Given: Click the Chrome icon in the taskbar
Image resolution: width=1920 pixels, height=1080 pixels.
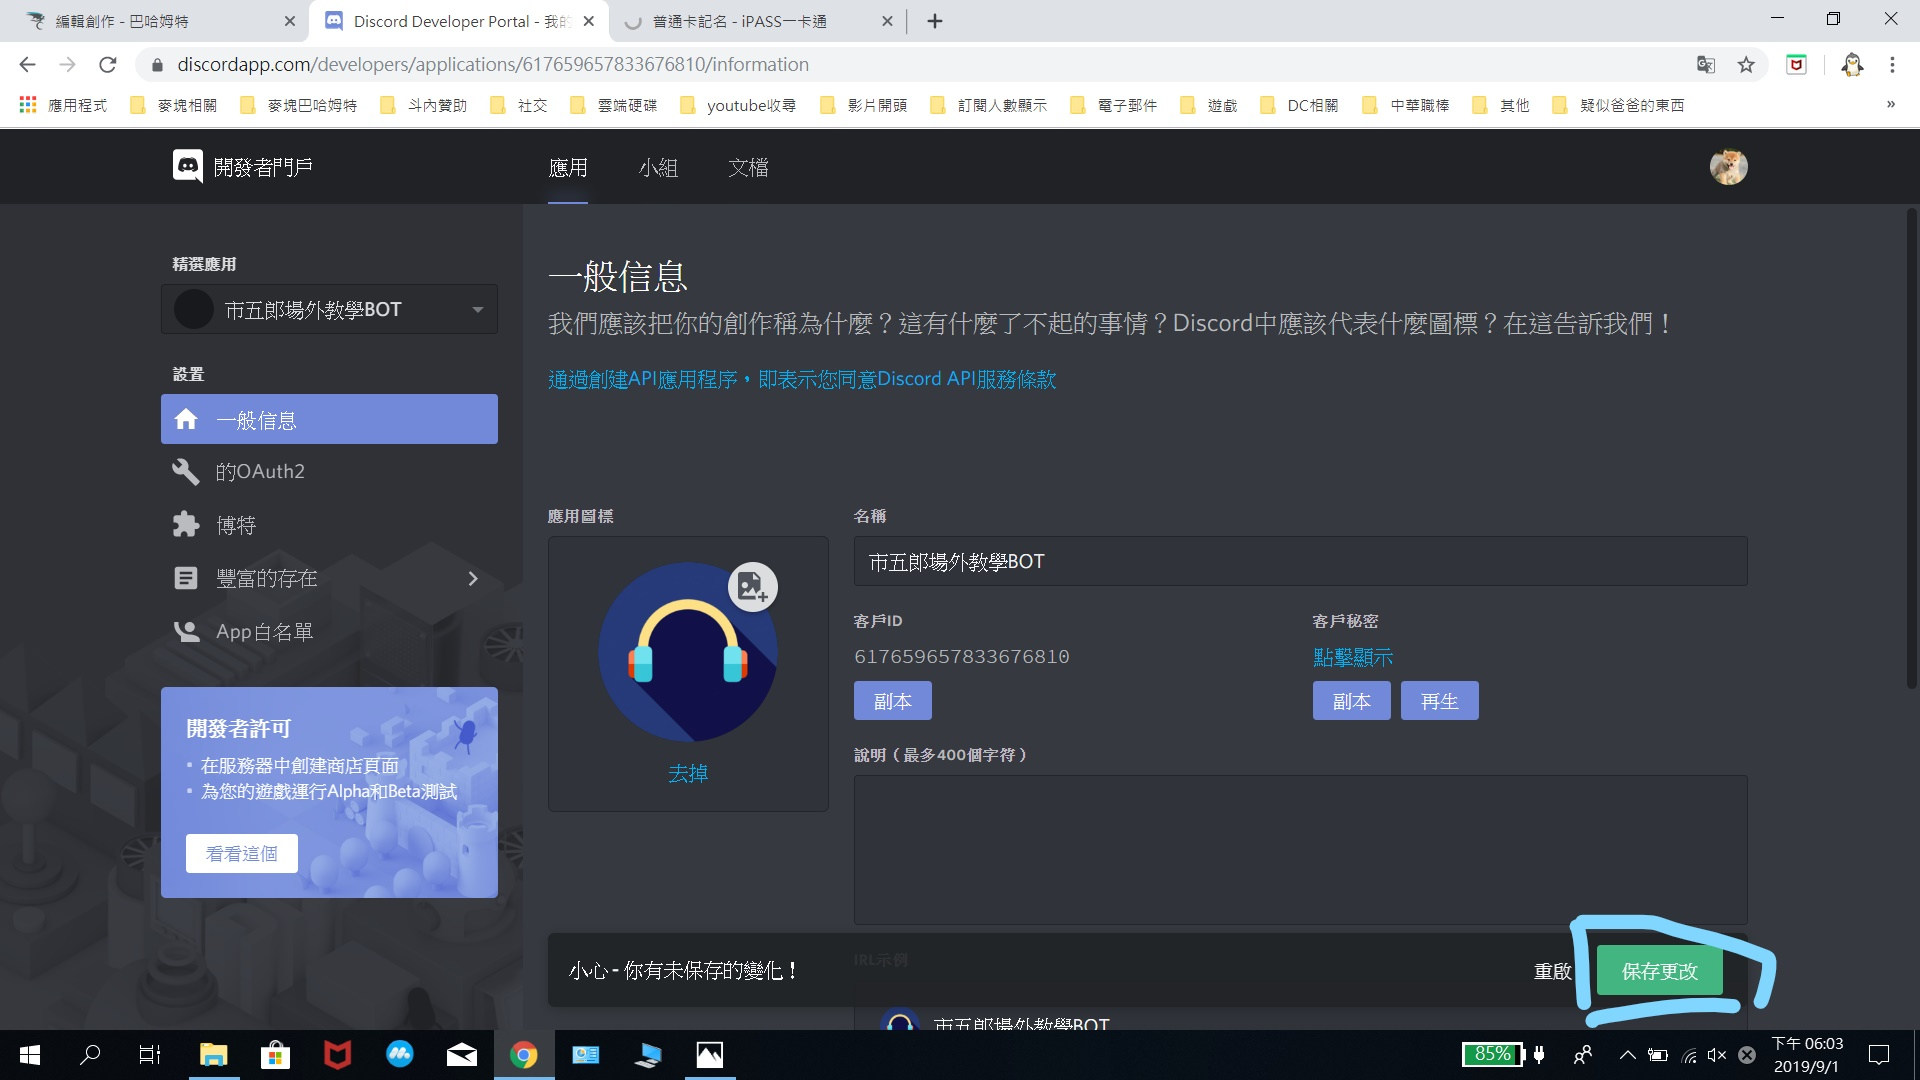Looking at the screenshot, I should (x=524, y=1055).
